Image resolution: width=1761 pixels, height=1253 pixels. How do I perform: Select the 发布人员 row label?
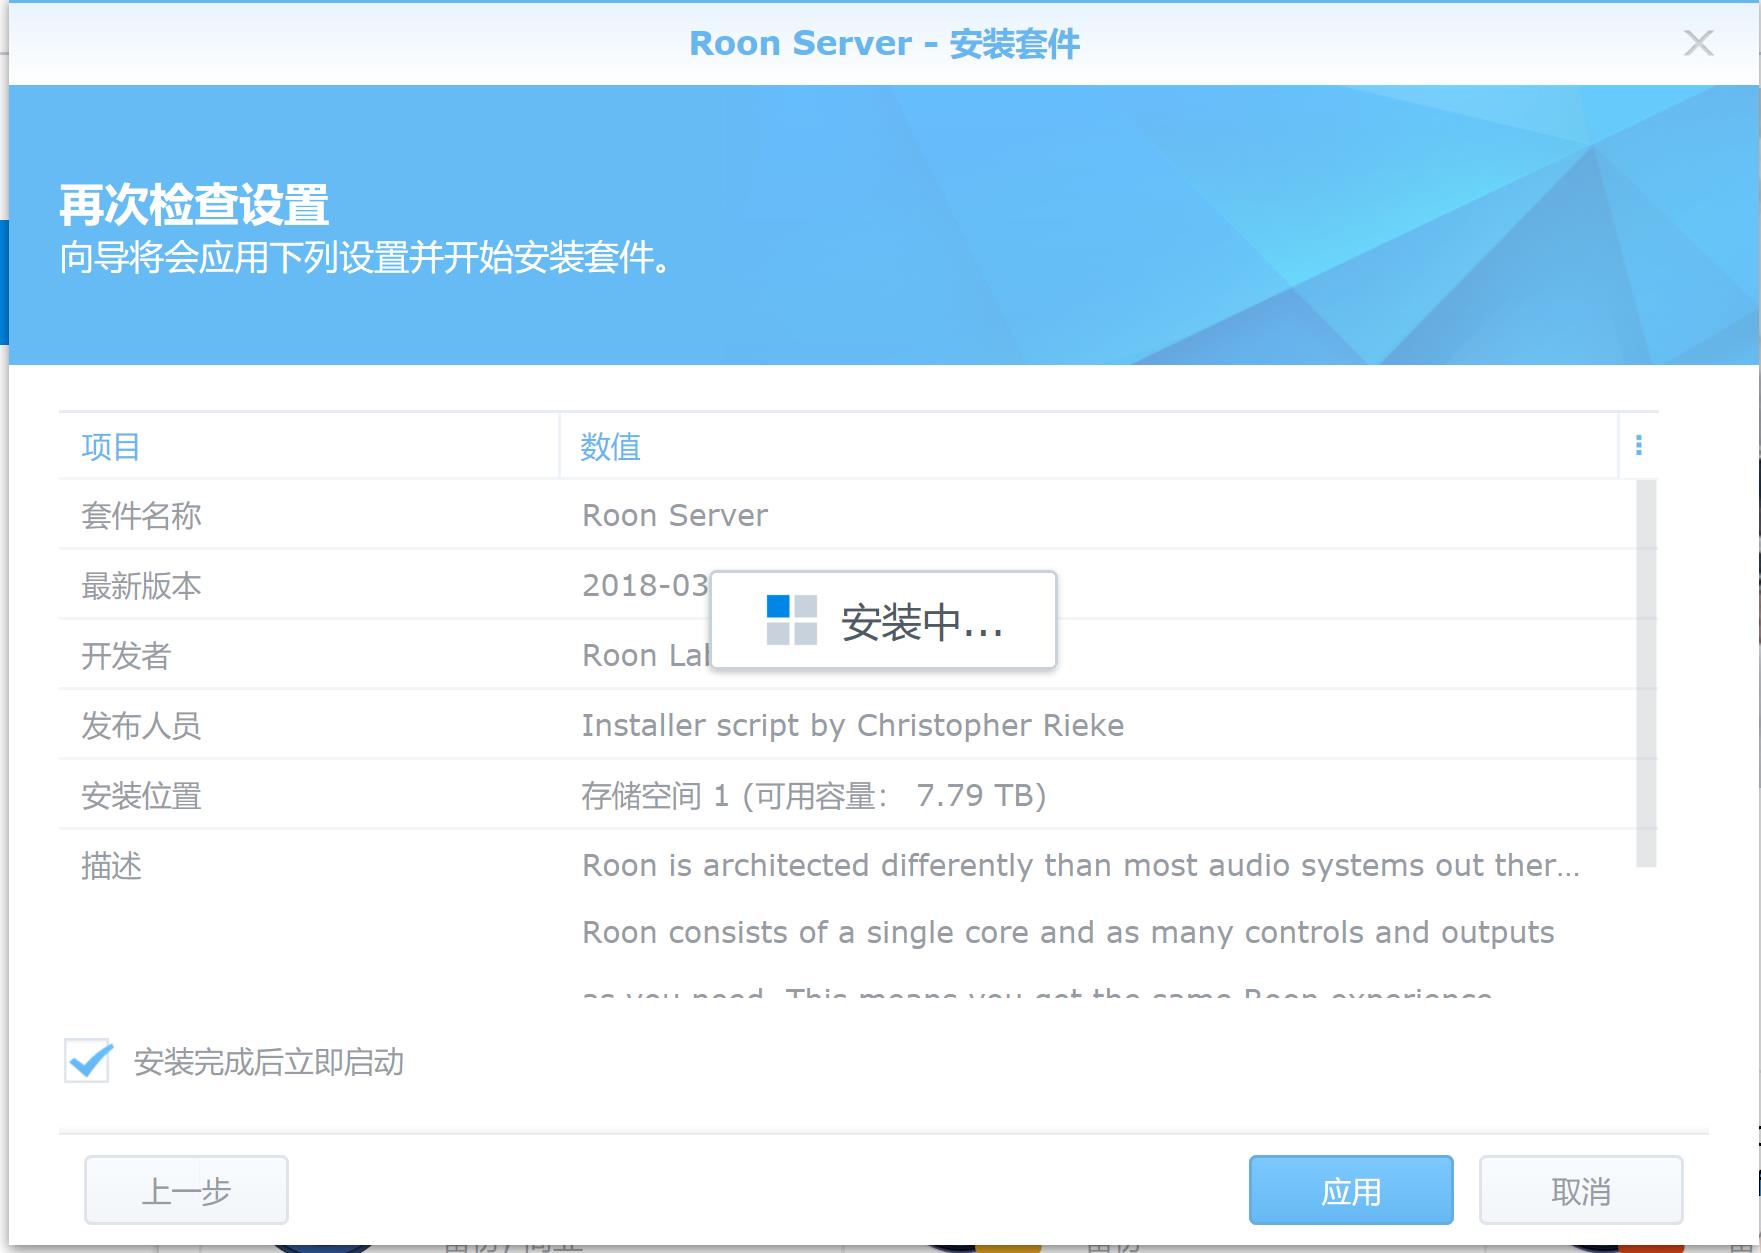(x=141, y=725)
